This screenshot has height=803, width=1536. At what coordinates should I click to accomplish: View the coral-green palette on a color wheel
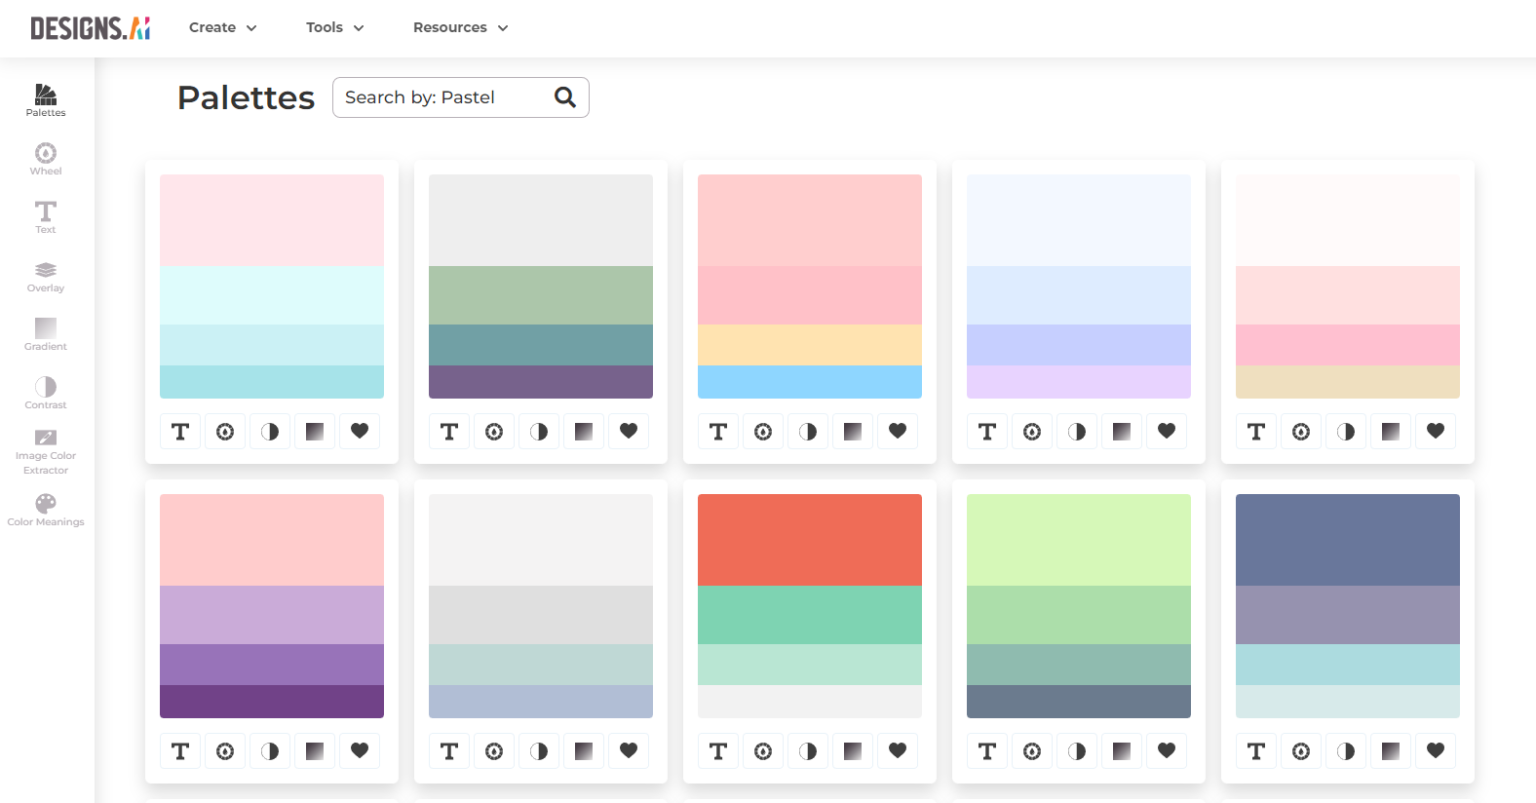[763, 751]
